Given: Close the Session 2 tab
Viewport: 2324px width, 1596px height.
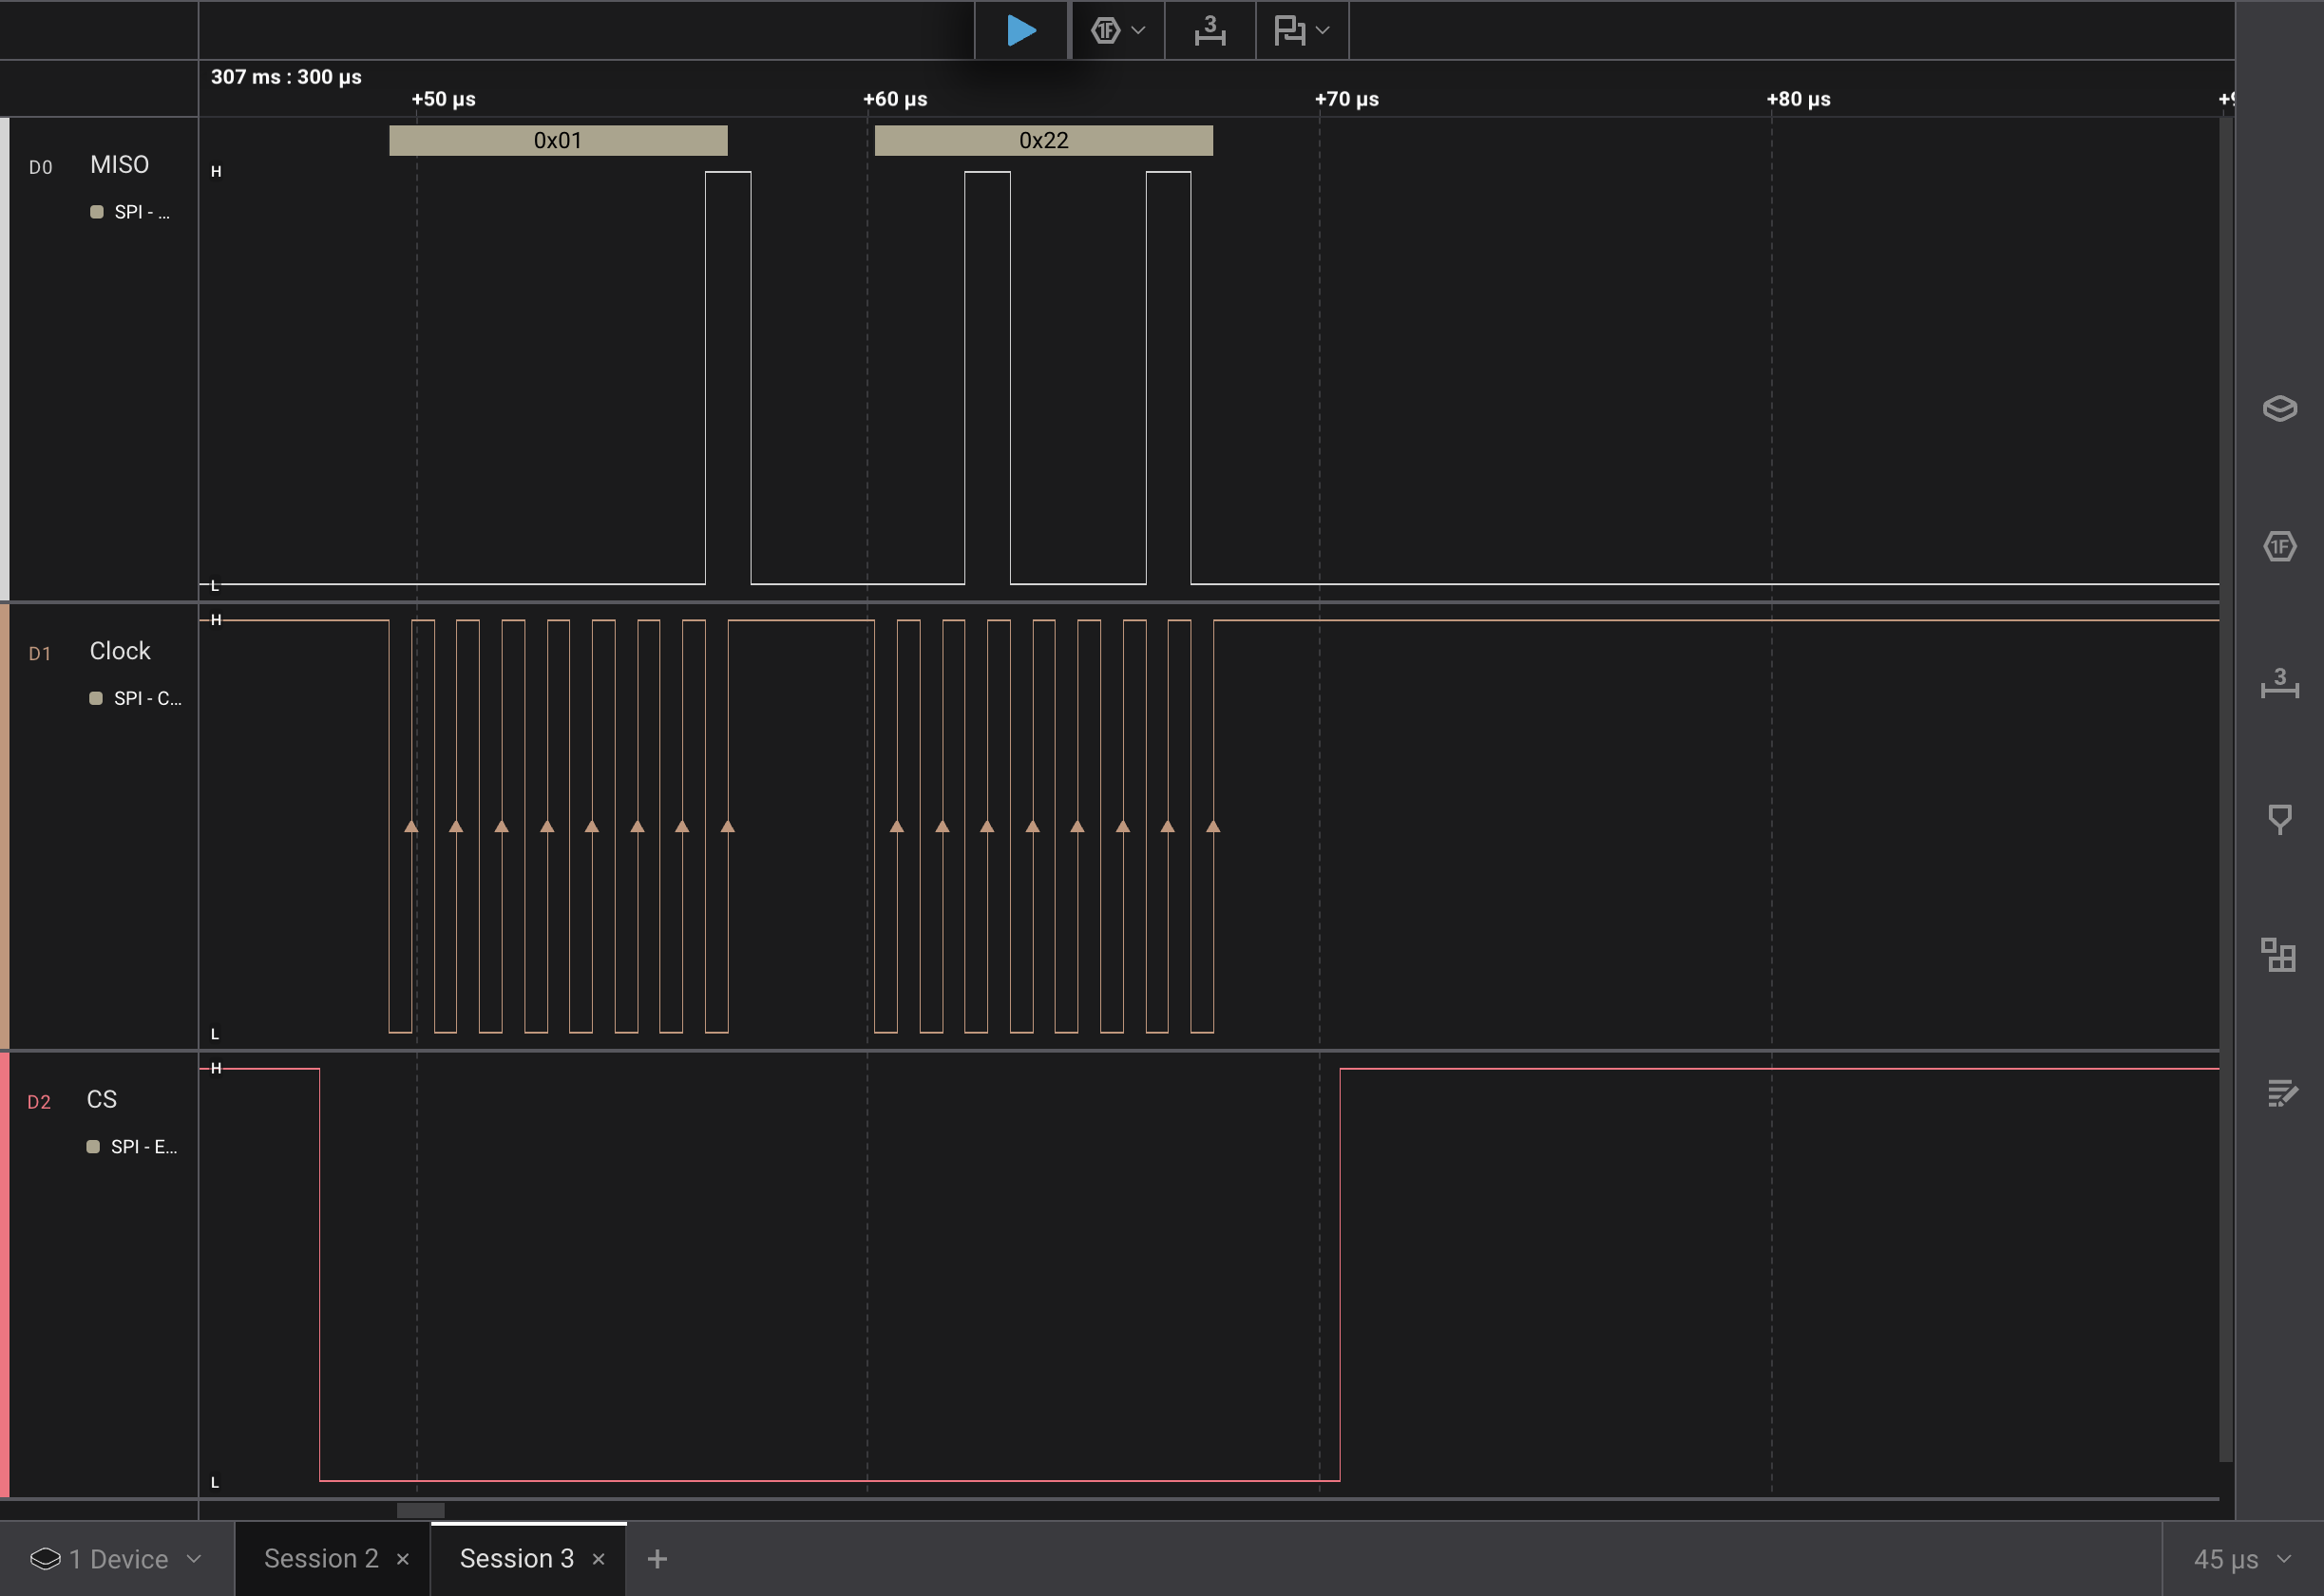Looking at the screenshot, I should [x=403, y=1558].
